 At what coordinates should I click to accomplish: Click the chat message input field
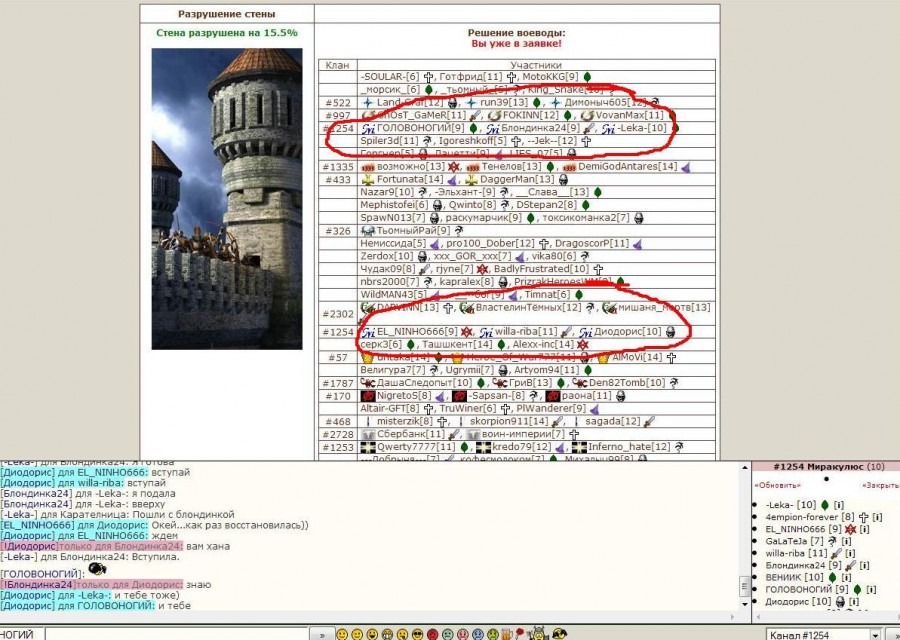177,634
